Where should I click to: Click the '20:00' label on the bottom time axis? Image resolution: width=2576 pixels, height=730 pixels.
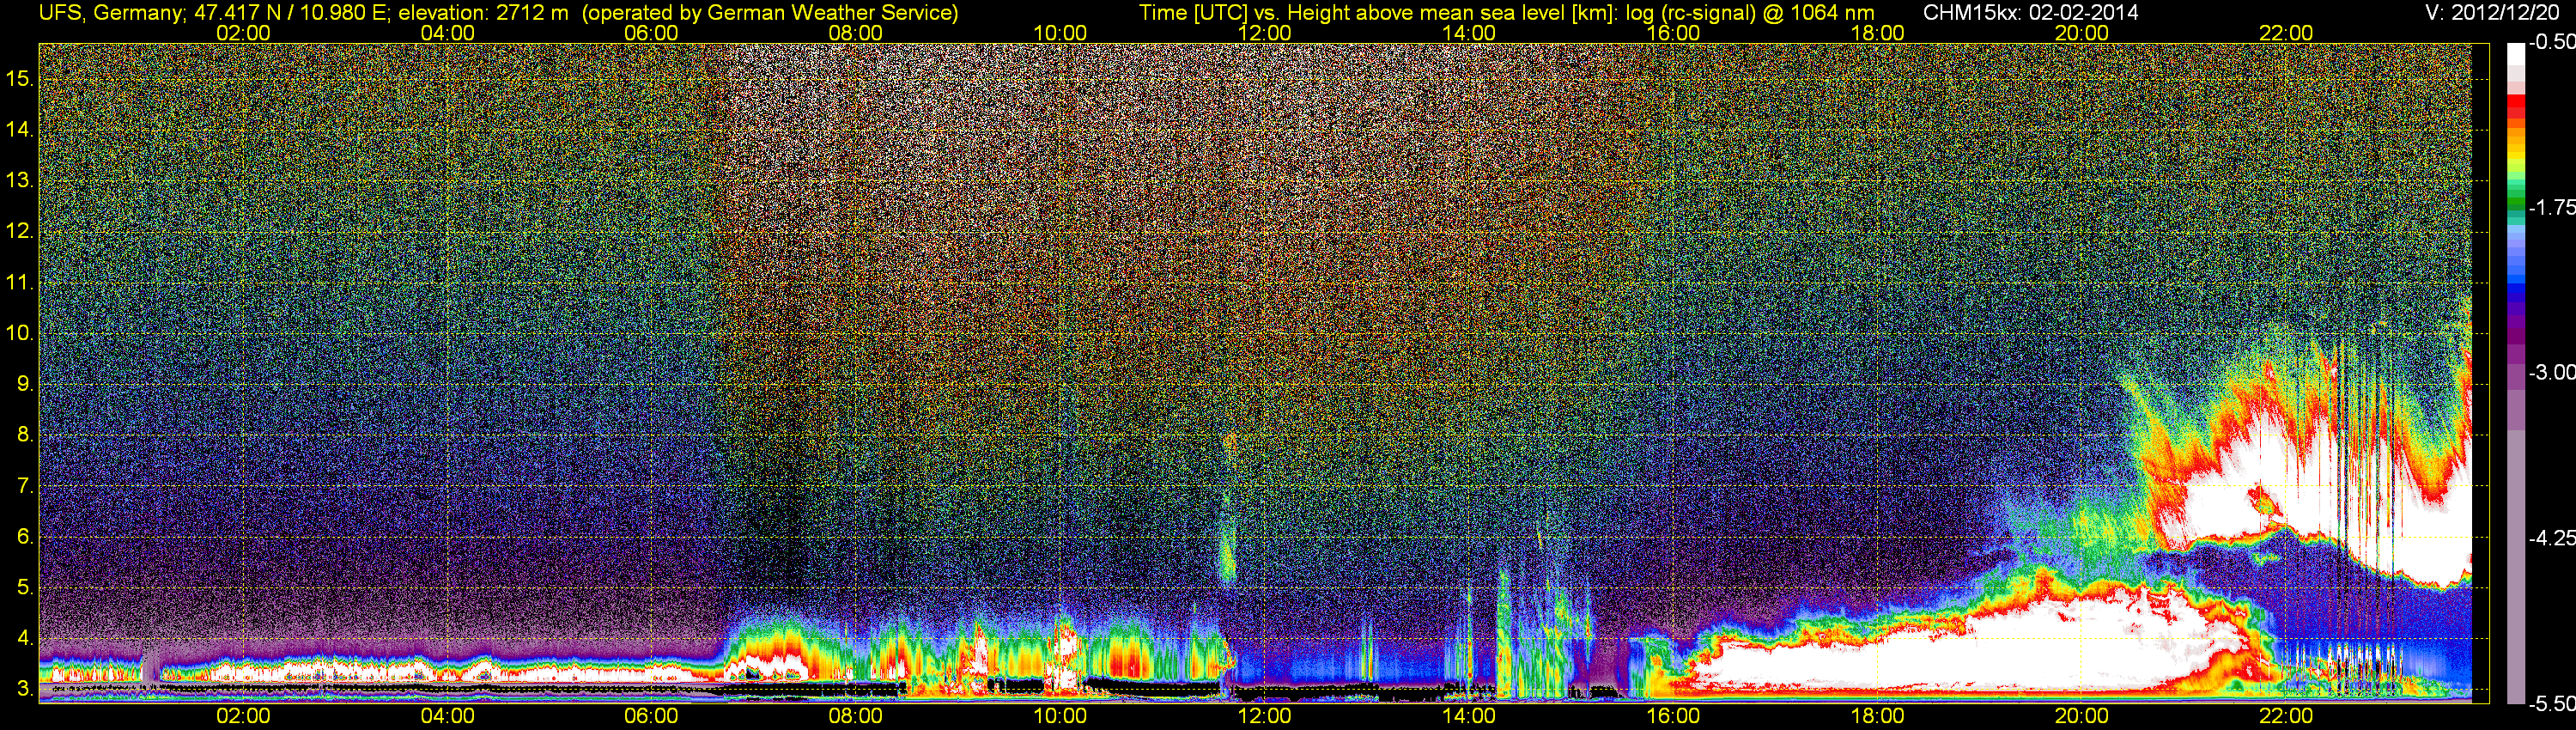click(x=2082, y=716)
